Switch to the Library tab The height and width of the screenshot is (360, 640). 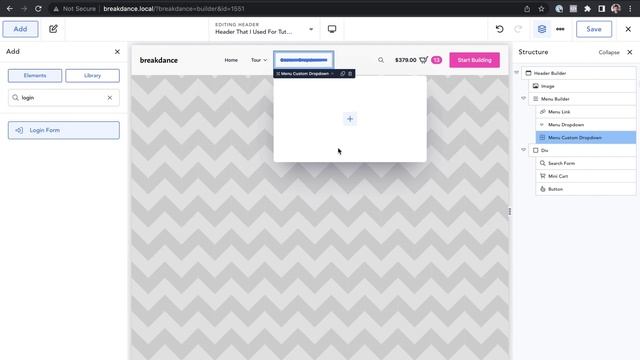92,76
